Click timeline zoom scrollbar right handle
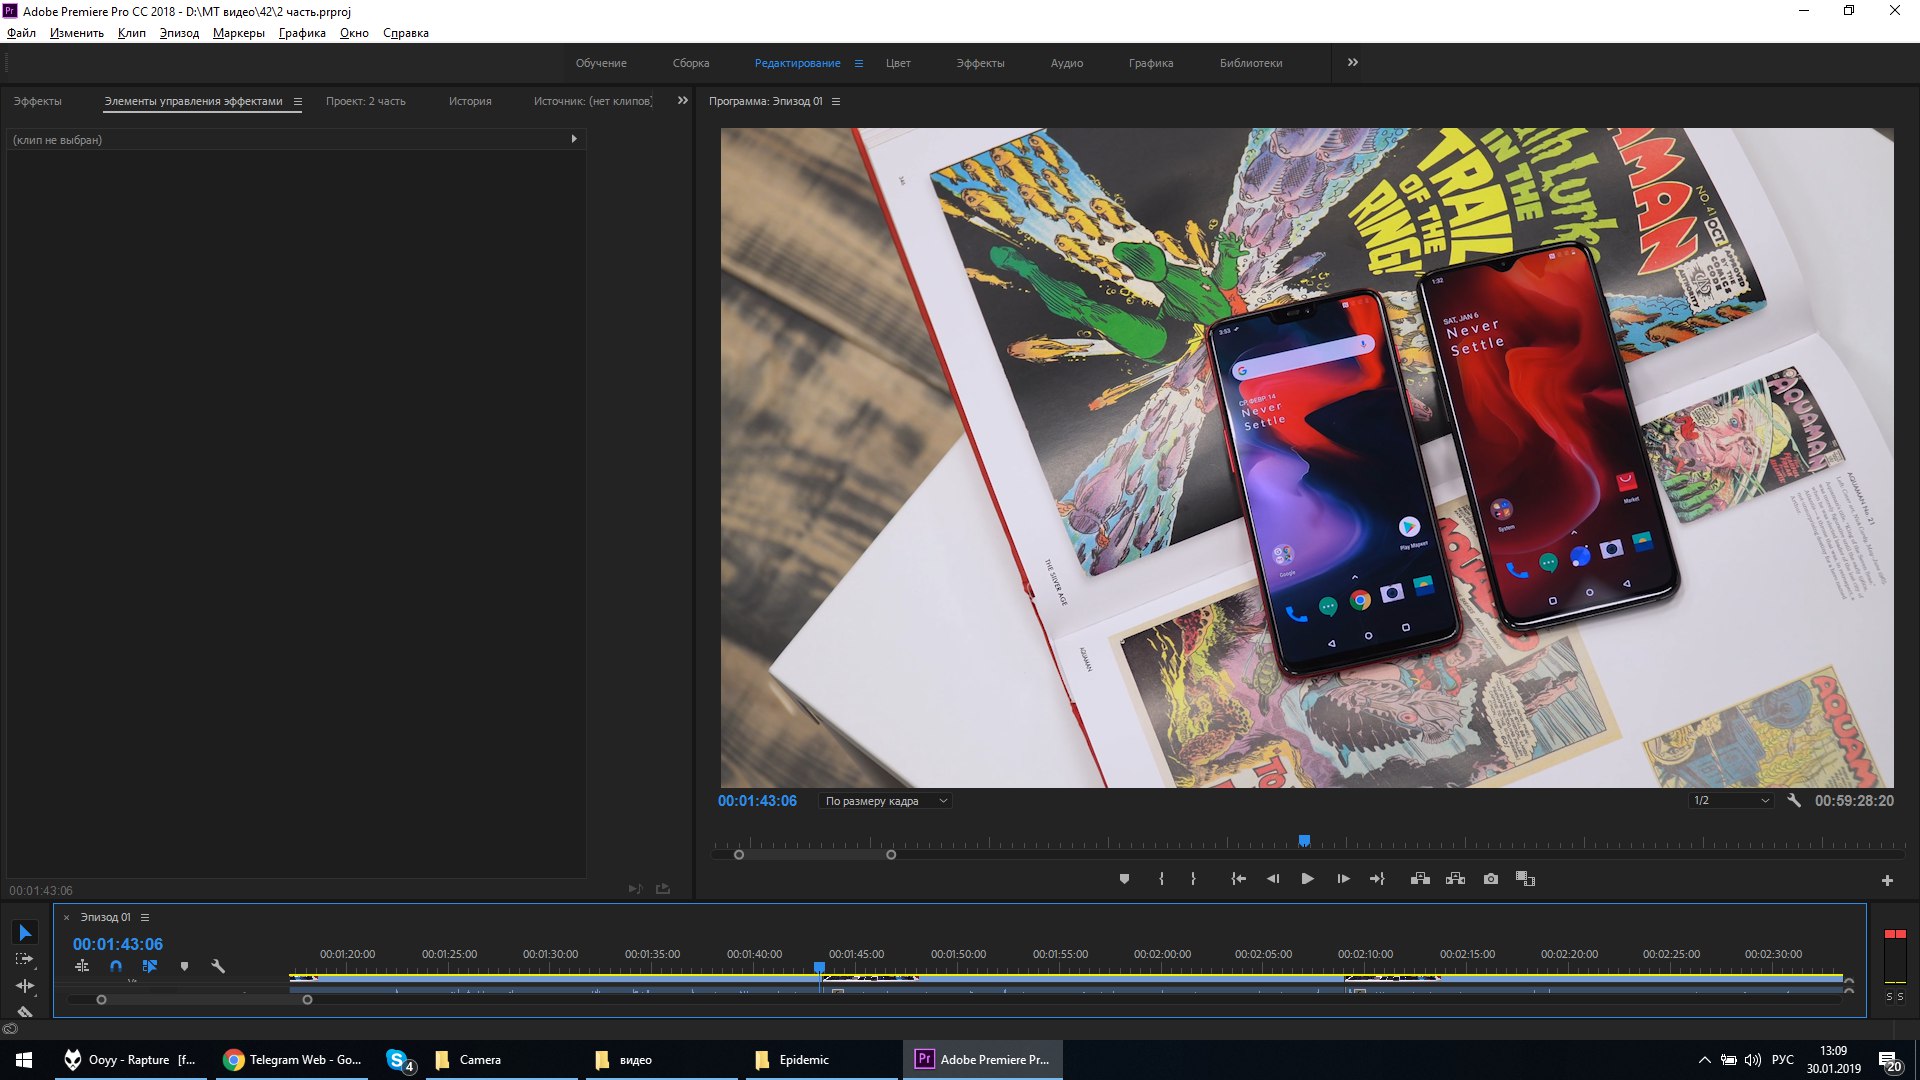This screenshot has height=1080, width=1920. coord(307,1000)
